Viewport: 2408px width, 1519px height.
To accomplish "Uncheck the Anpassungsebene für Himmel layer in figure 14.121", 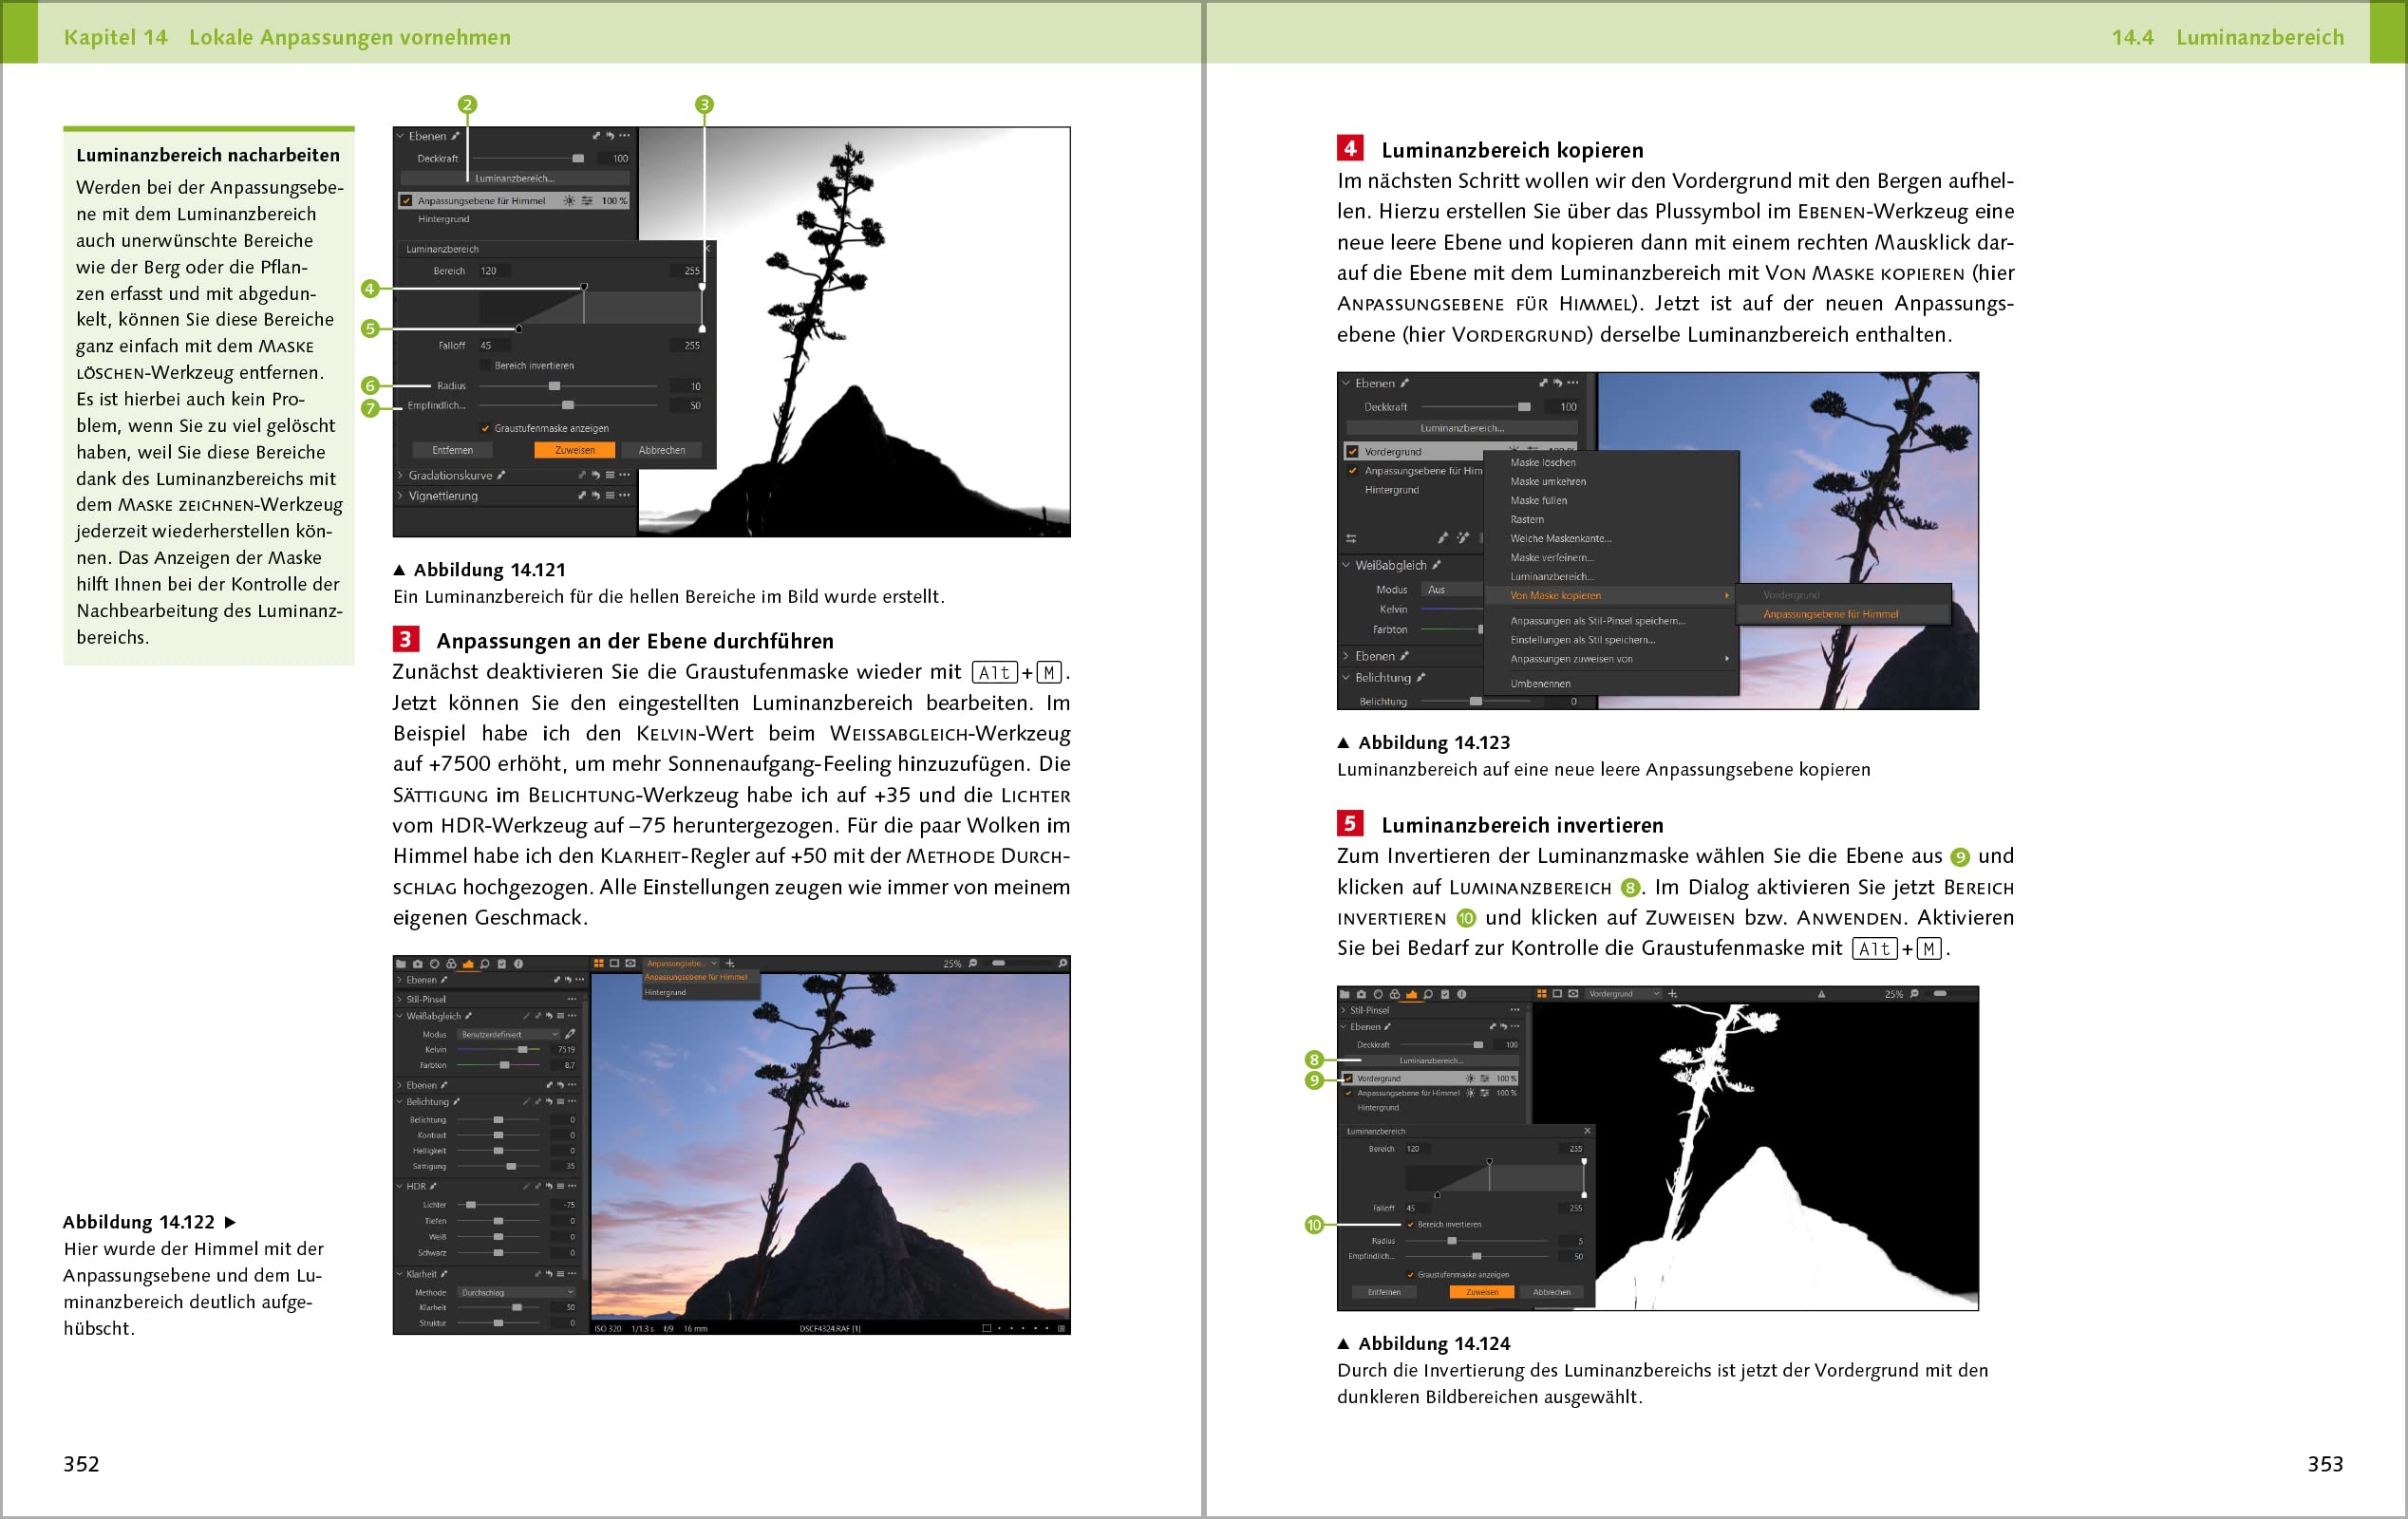I will [406, 201].
